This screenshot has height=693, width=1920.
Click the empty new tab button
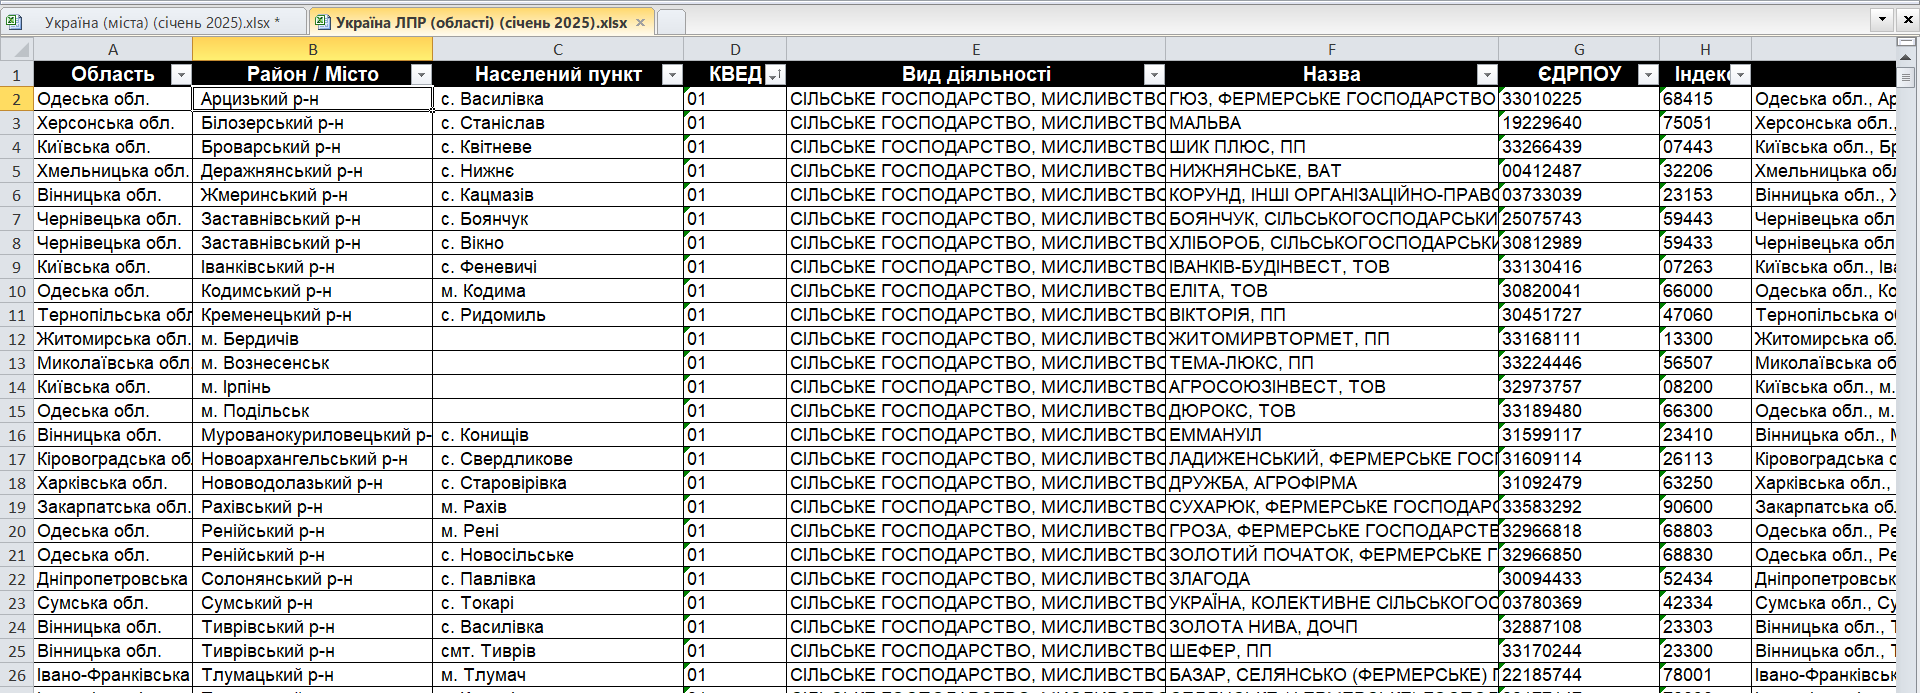click(671, 22)
